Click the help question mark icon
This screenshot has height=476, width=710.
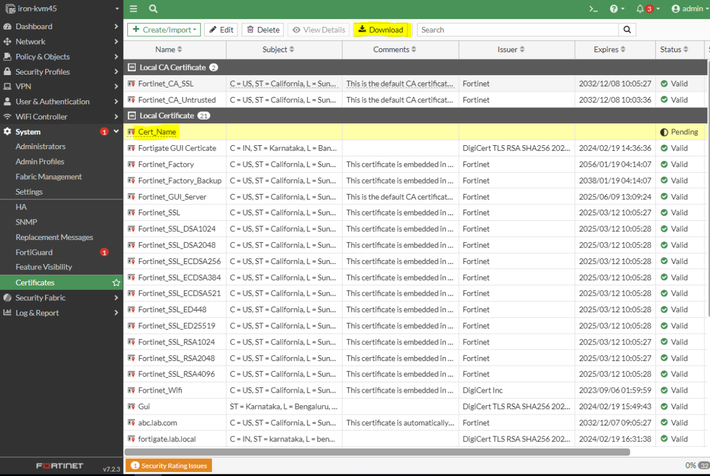pyautogui.click(x=615, y=8)
